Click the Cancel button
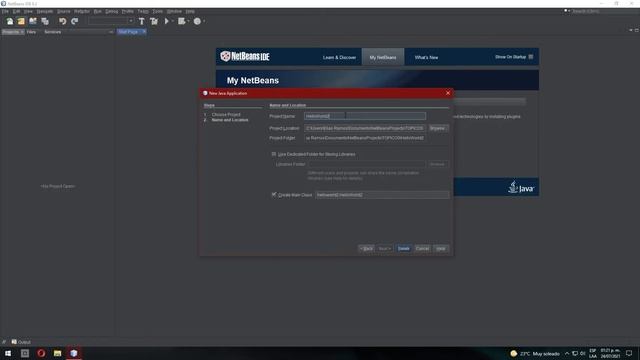This screenshot has height=360, width=640. (422, 249)
